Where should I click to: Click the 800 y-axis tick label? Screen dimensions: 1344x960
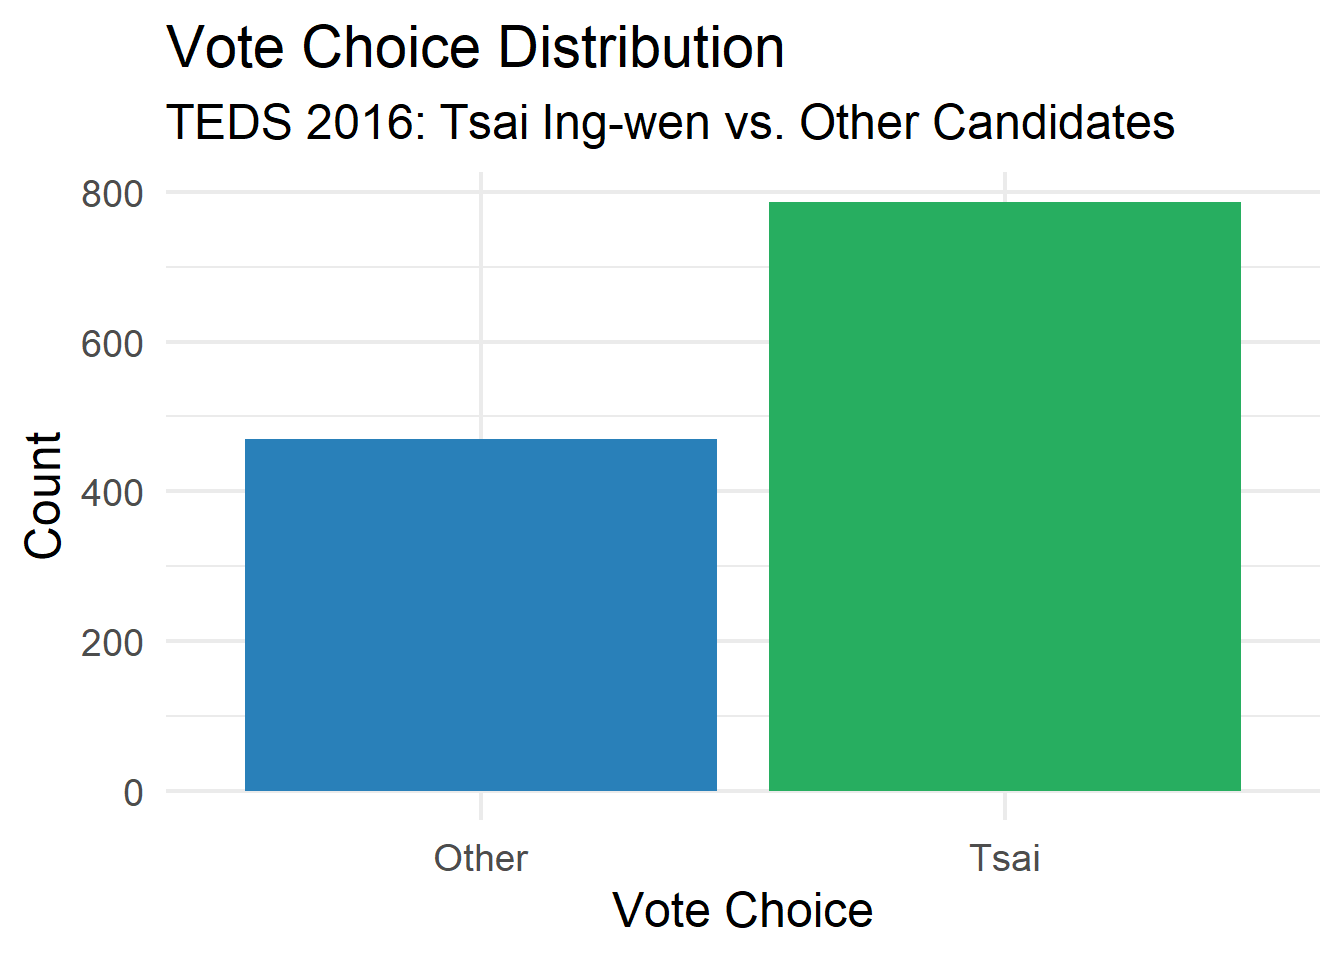tap(112, 193)
